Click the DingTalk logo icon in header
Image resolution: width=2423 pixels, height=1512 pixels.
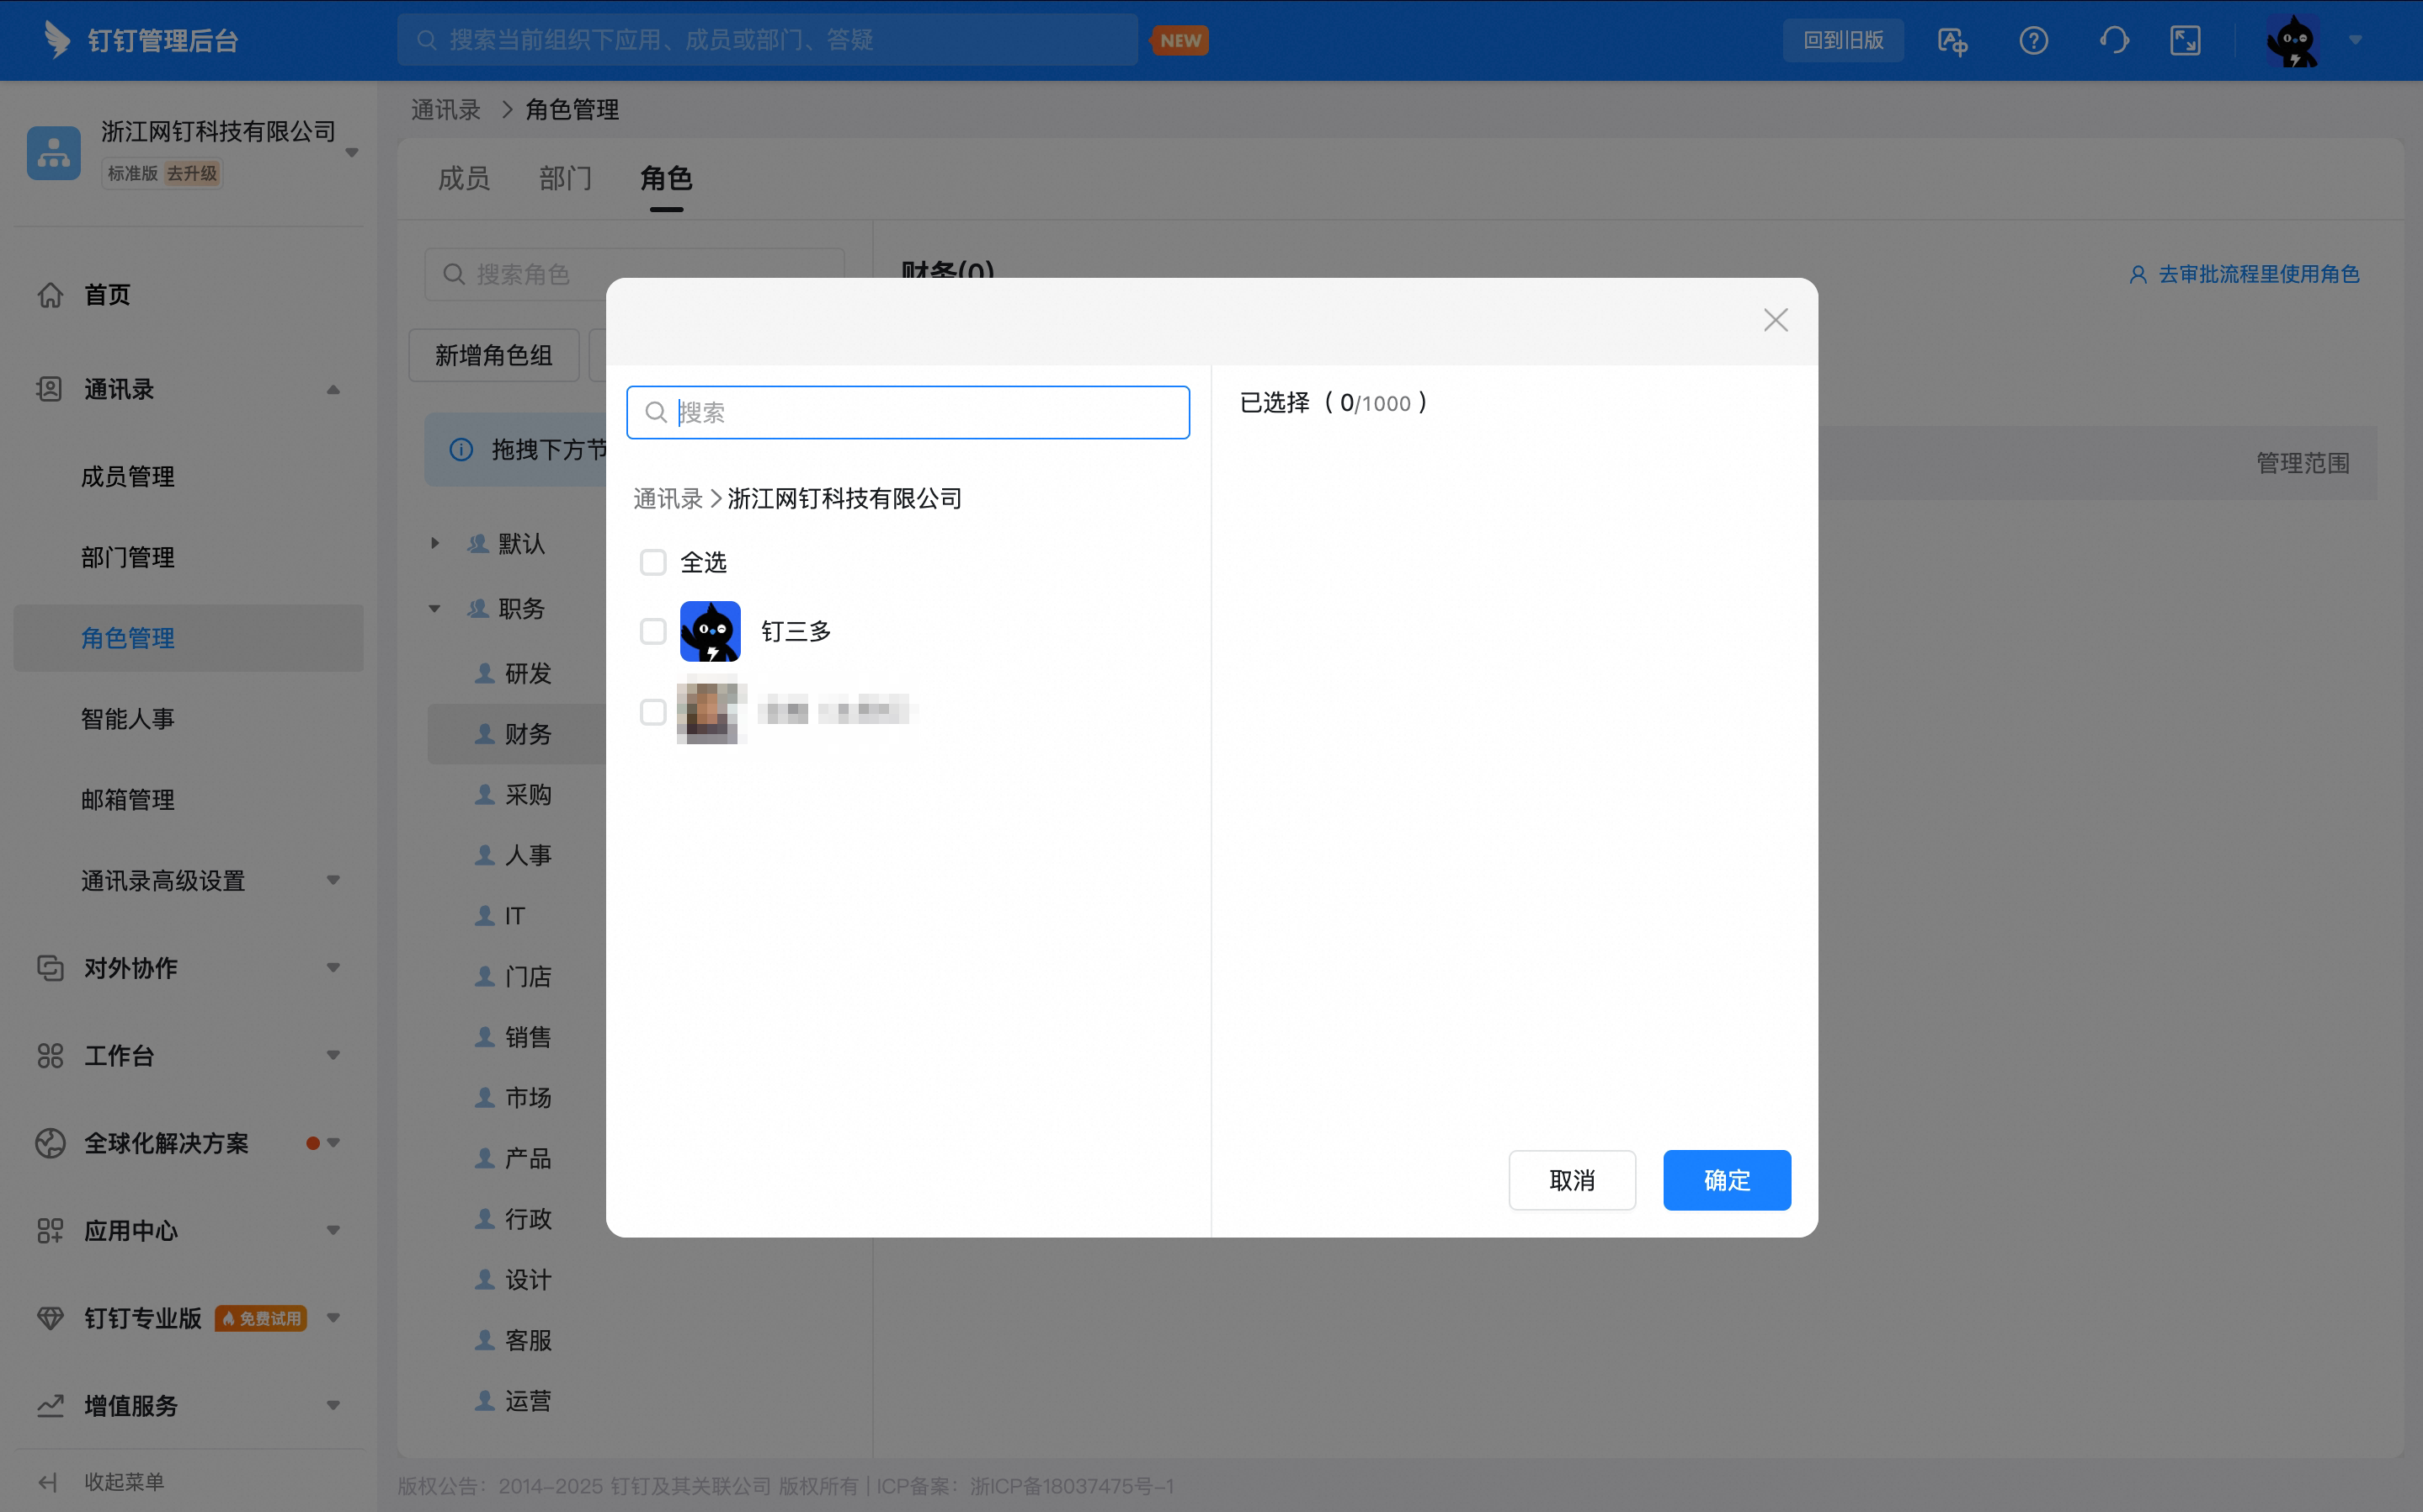point(57,40)
